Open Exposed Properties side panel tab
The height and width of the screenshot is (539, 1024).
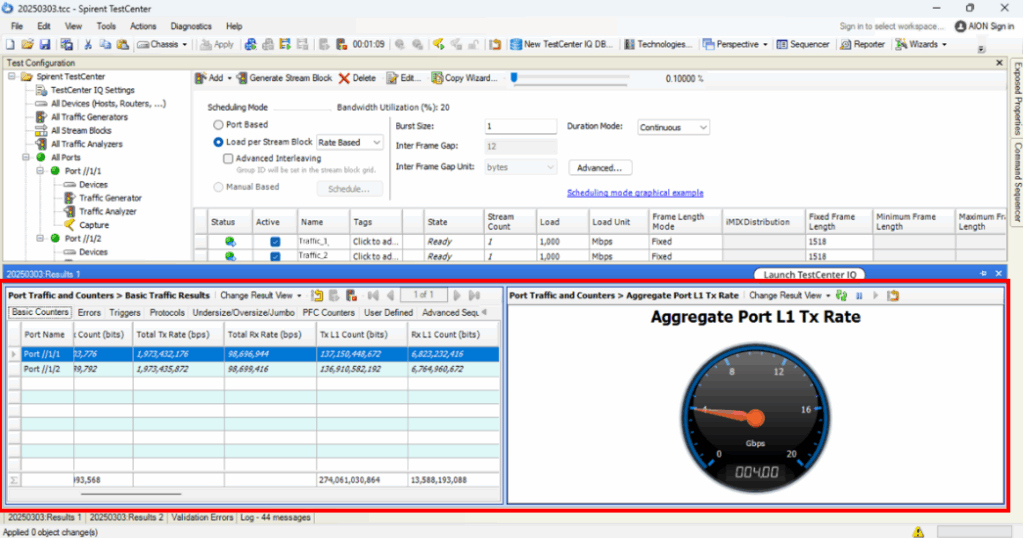point(1017,99)
